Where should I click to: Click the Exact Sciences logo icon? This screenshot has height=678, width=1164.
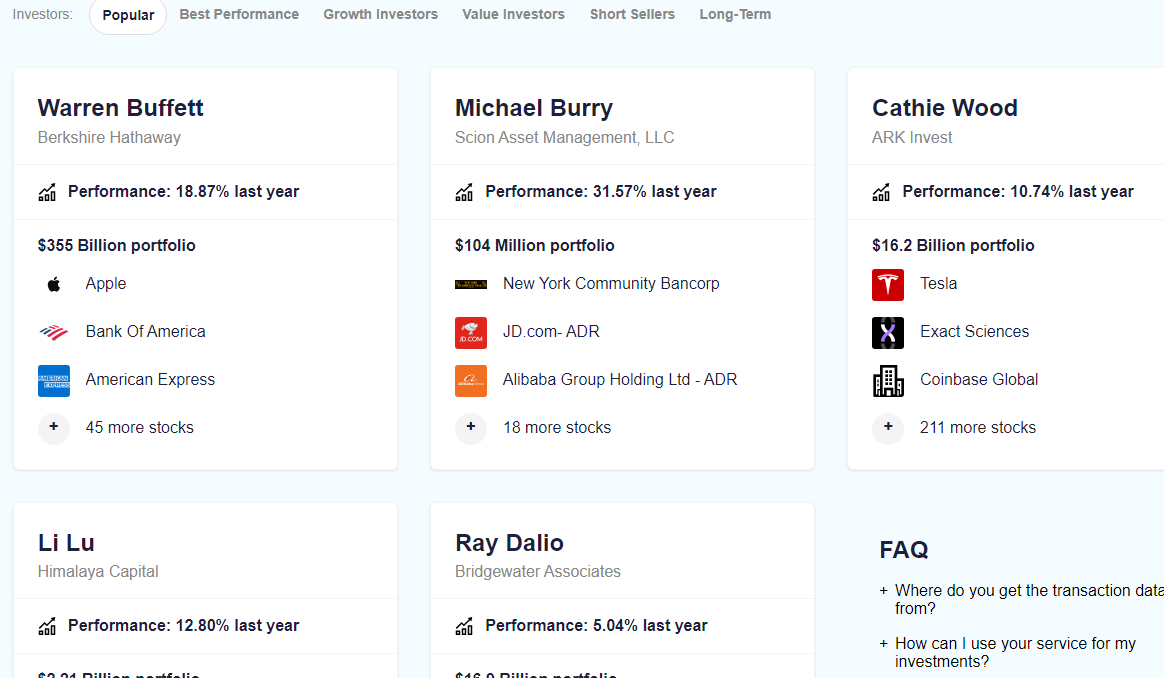(x=888, y=333)
